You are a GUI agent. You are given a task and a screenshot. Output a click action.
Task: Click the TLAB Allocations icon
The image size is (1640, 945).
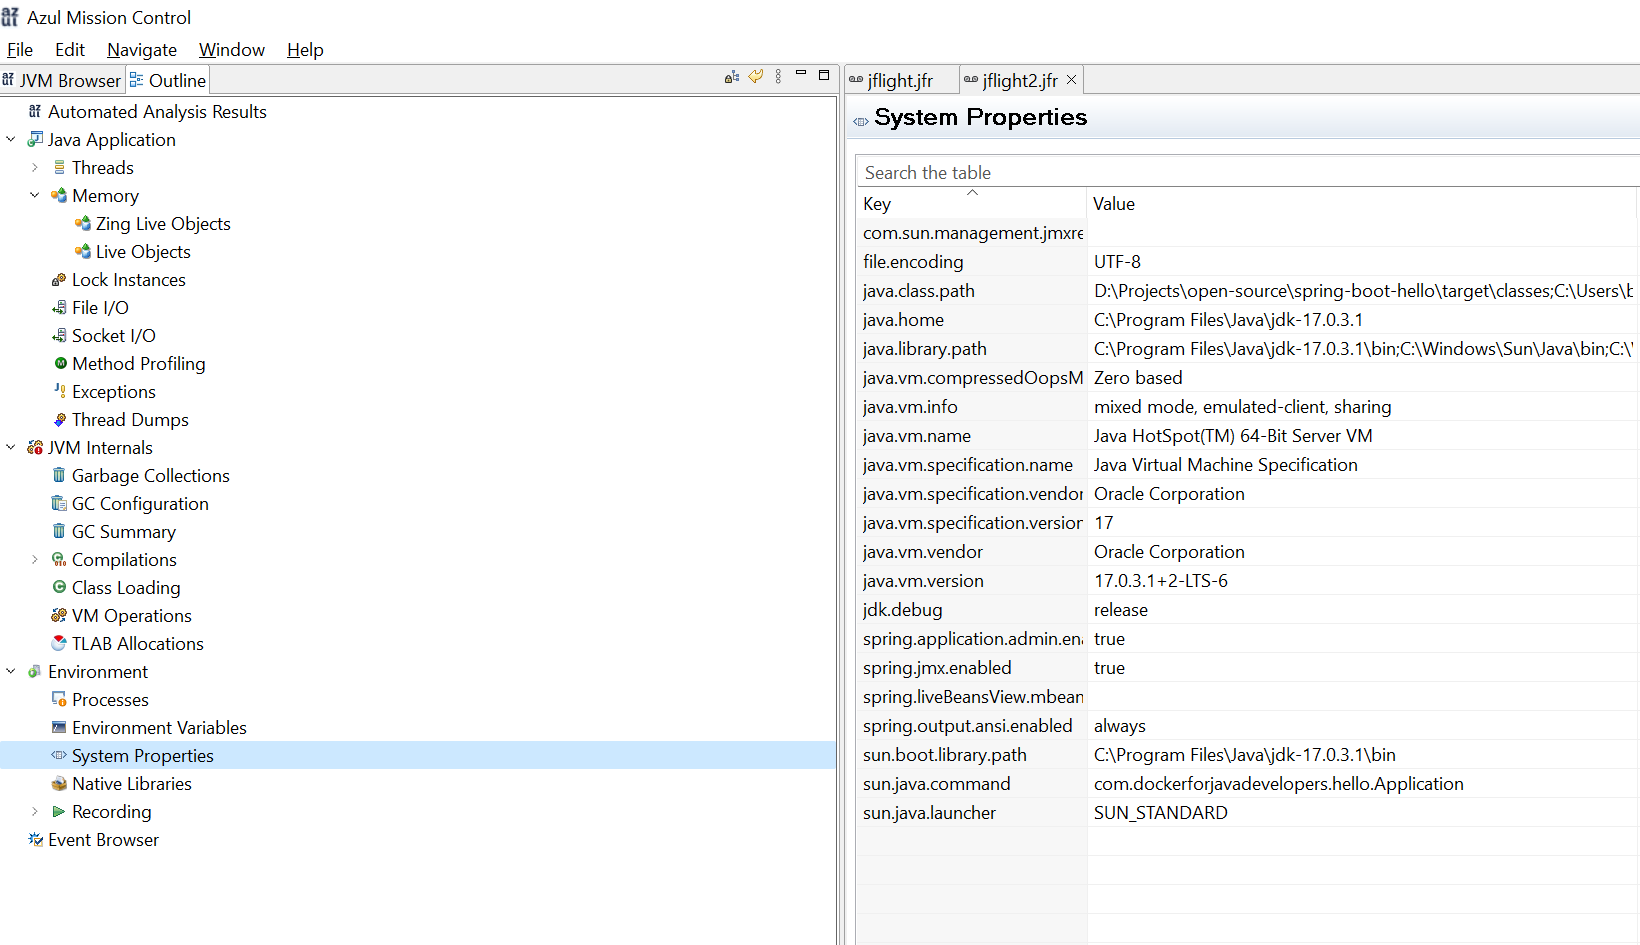point(59,643)
